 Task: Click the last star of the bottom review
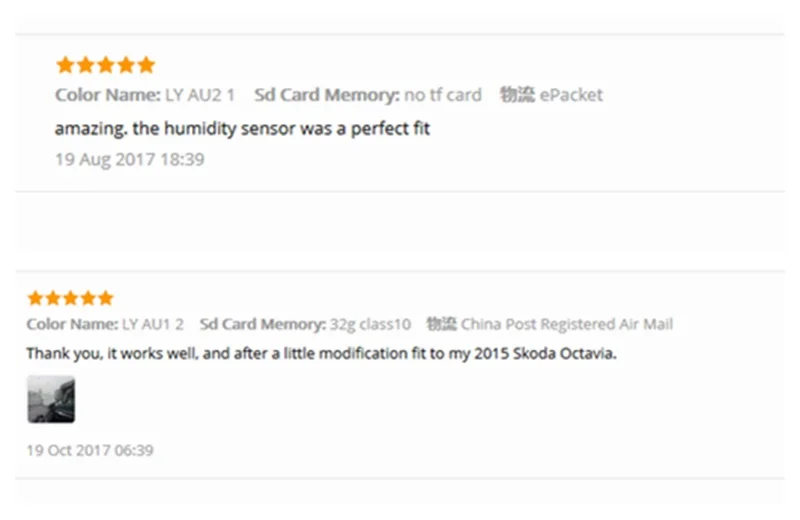[x=106, y=298]
